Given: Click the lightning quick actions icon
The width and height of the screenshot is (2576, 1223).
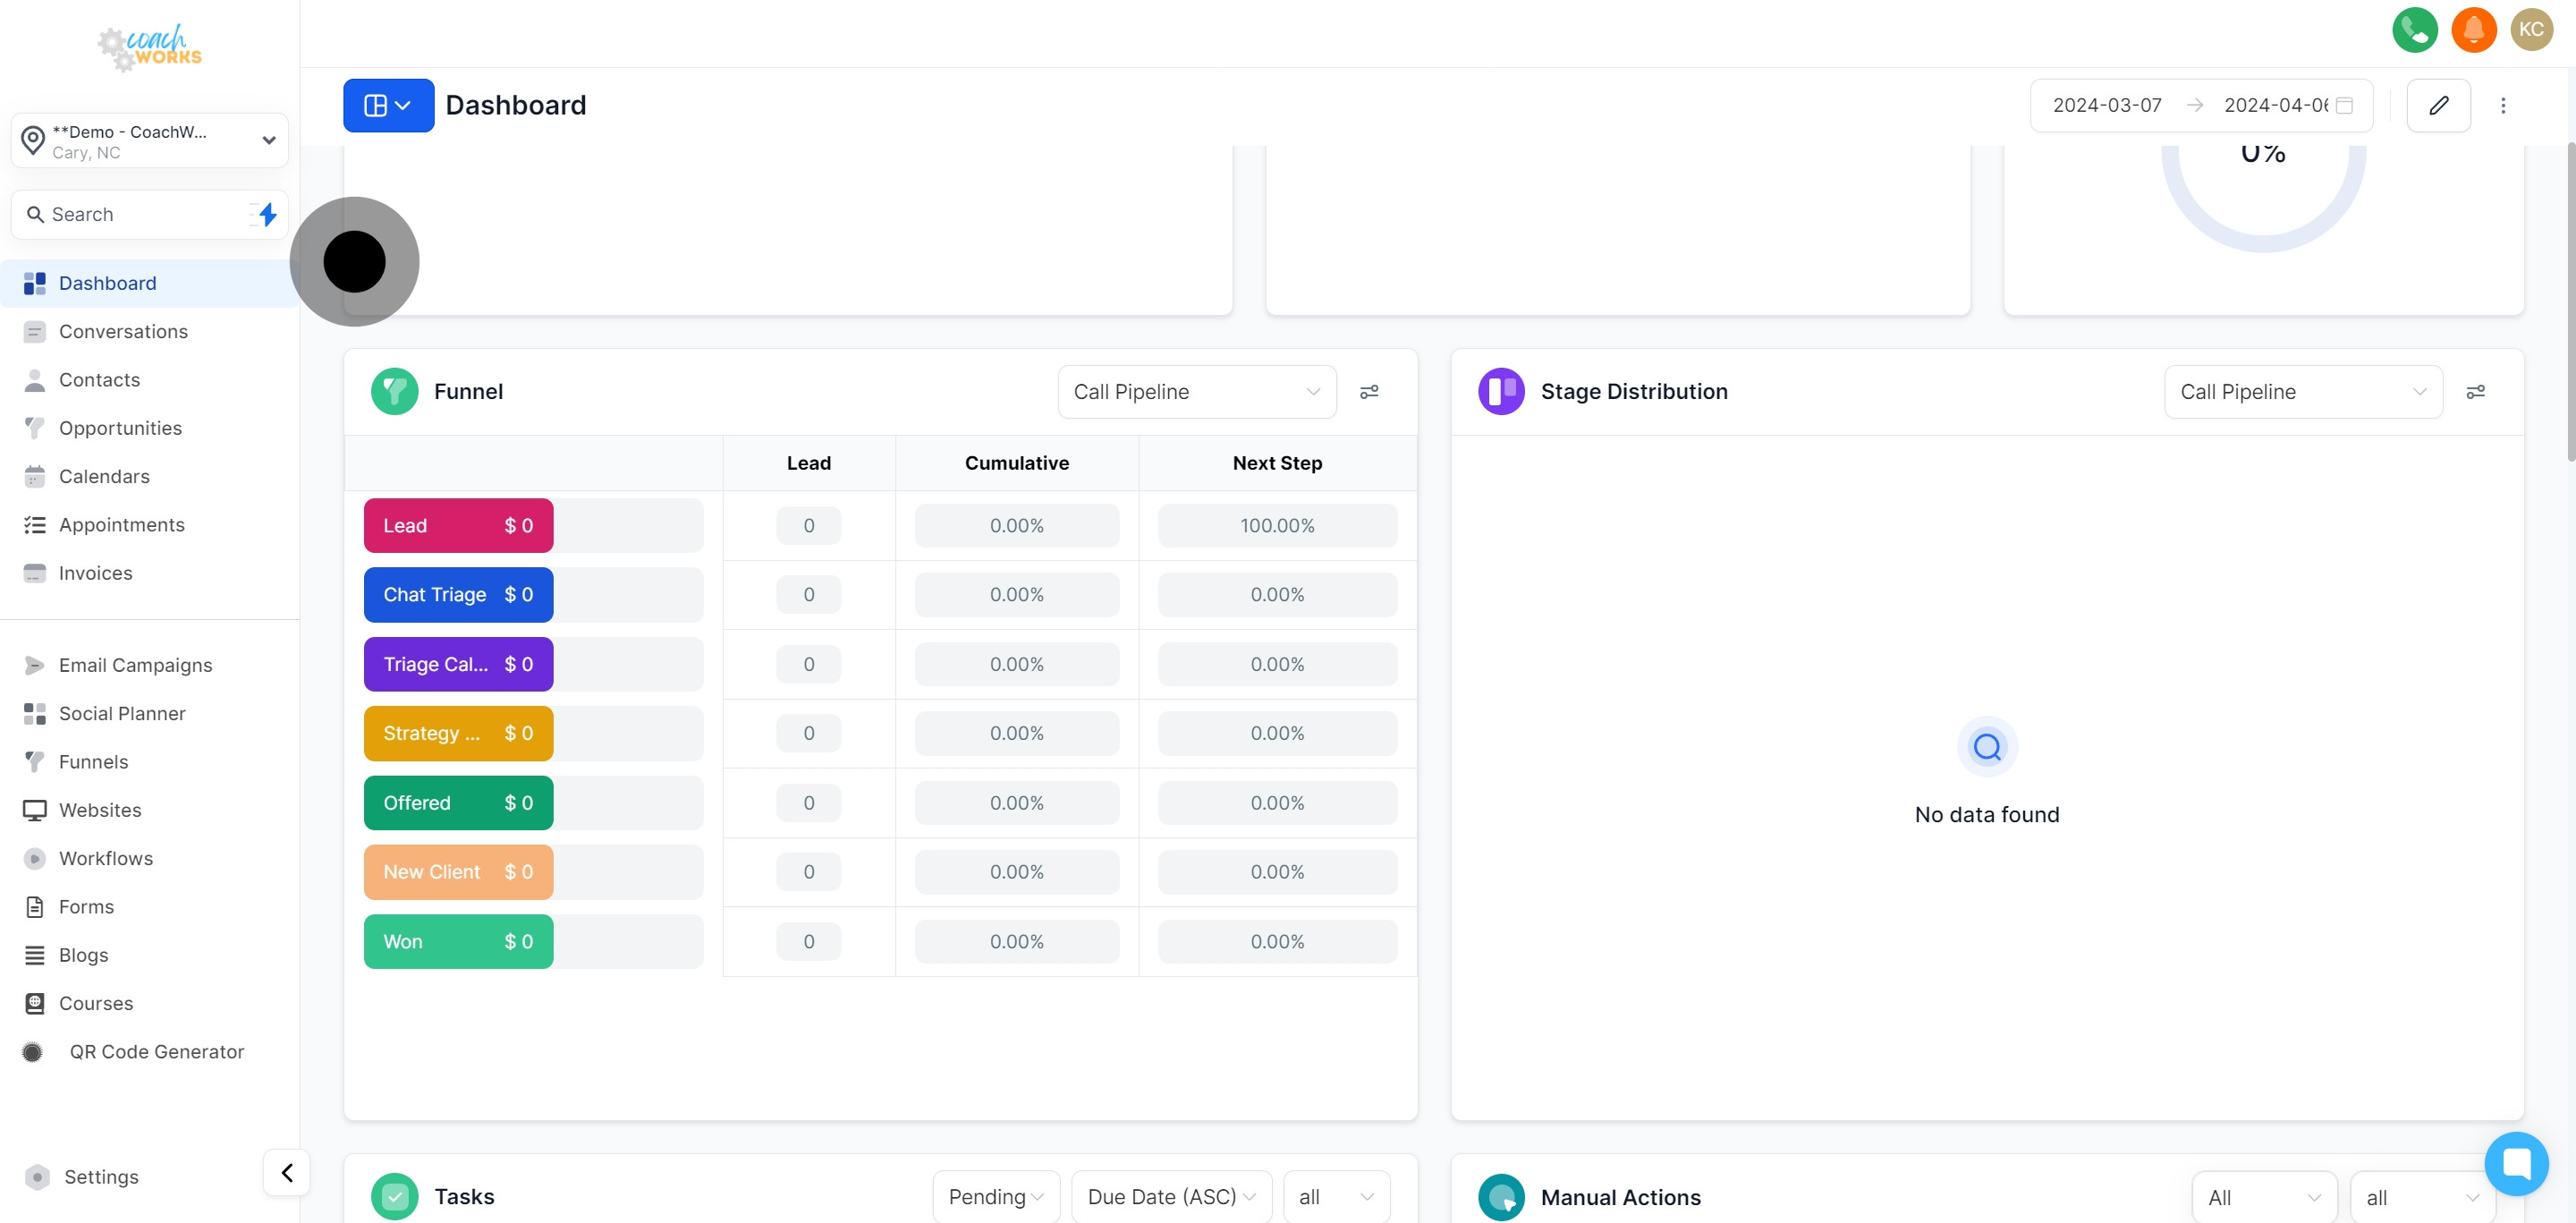Looking at the screenshot, I should pos(266,214).
